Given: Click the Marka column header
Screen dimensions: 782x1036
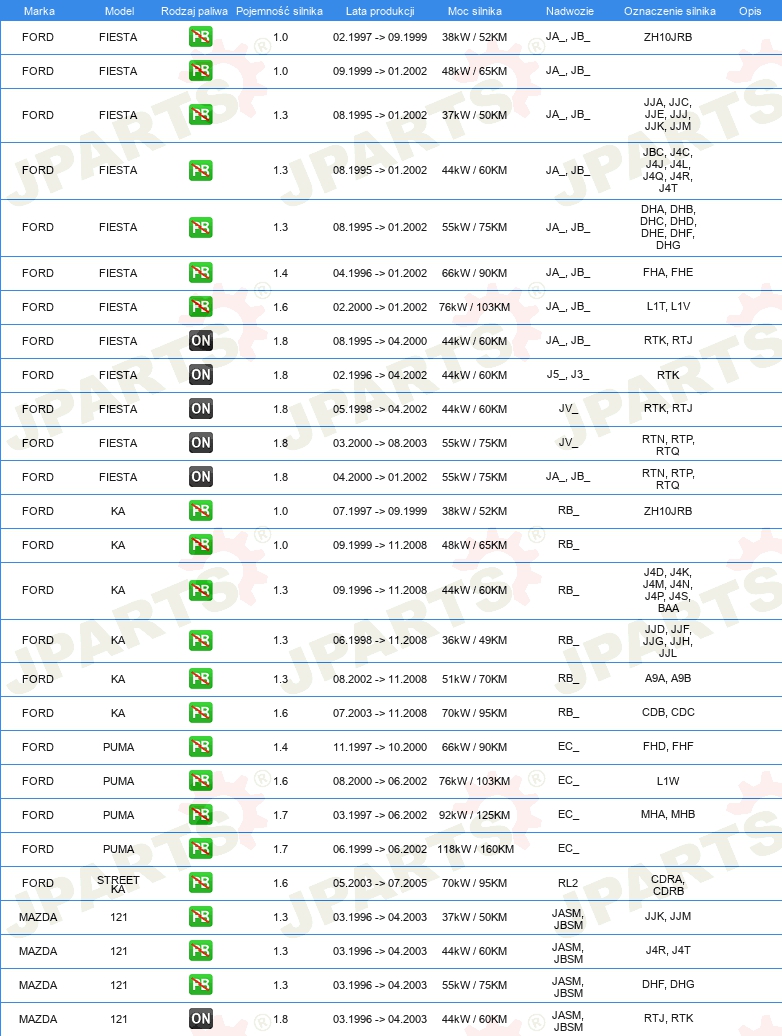Looking at the screenshot, I should (39, 11).
